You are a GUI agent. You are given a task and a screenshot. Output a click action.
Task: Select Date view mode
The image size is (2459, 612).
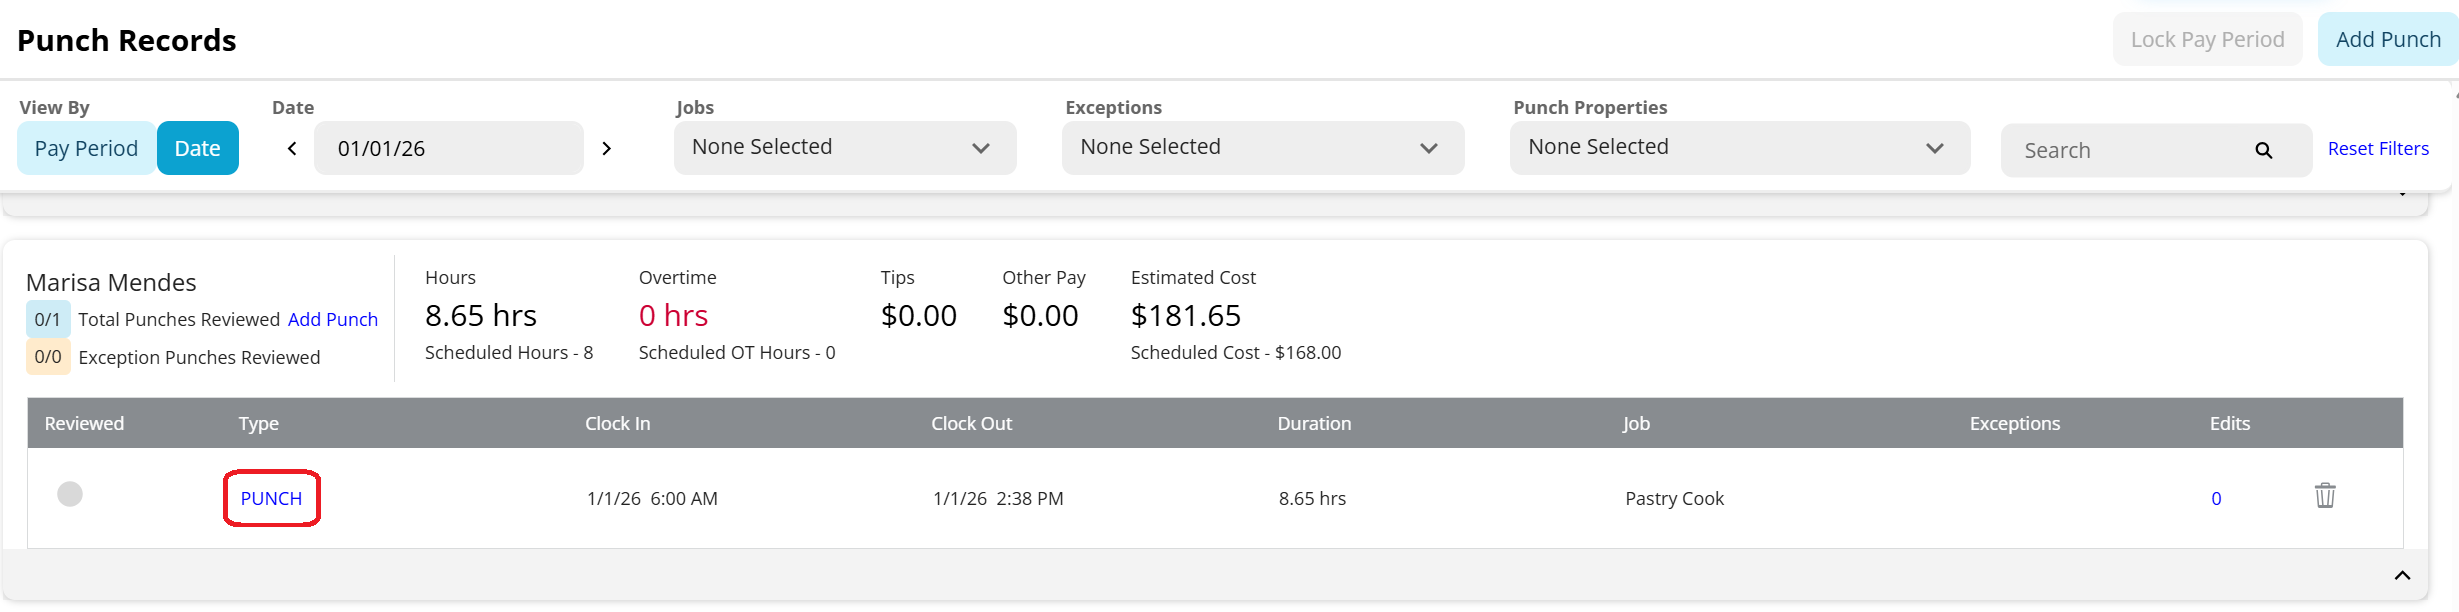coord(197,149)
